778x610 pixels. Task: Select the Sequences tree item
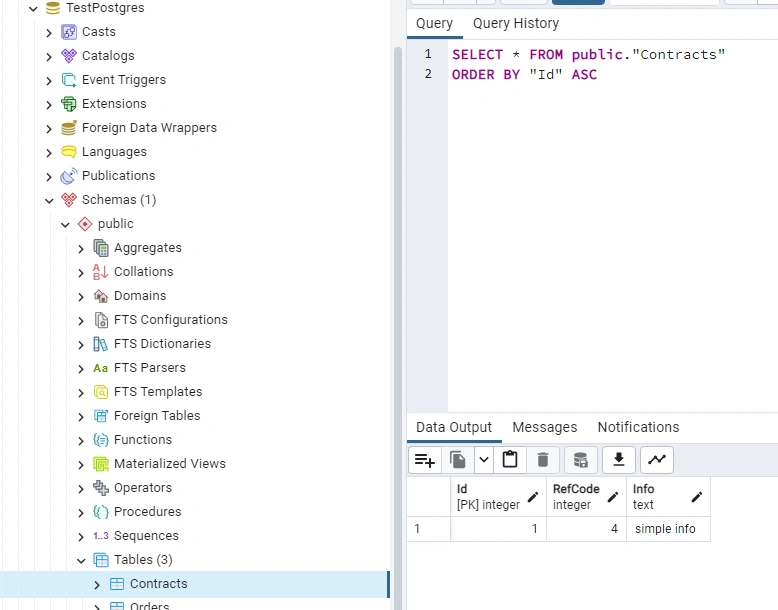click(x=146, y=536)
